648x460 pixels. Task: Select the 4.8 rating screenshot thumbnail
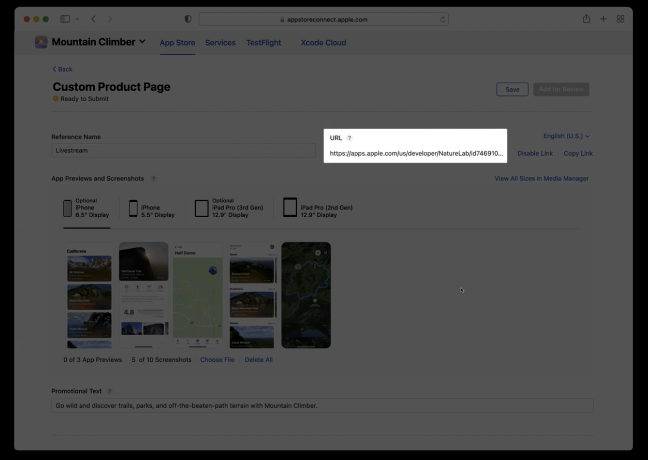pos(143,295)
